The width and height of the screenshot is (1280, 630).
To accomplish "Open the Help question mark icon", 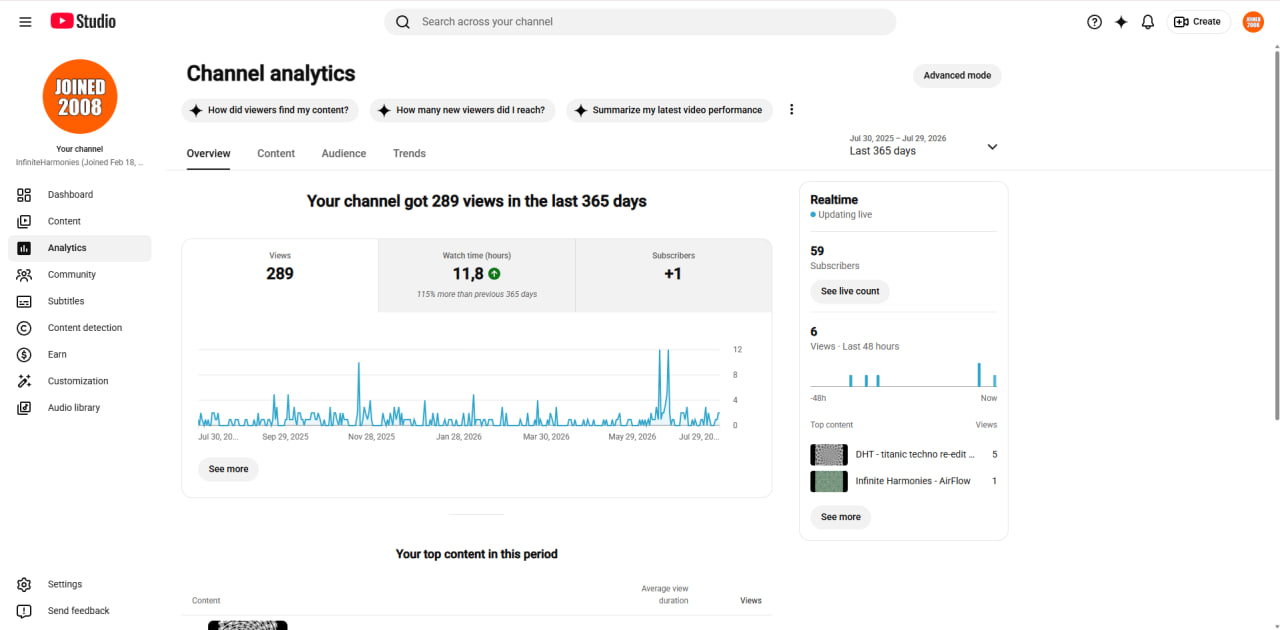I will tap(1094, 22).
